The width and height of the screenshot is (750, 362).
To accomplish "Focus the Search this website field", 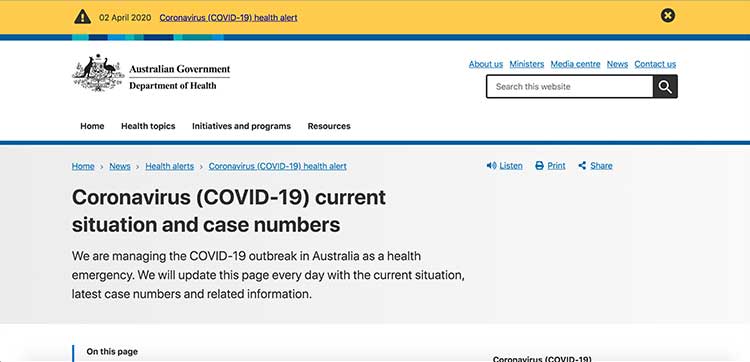I will pyautogui.click(x=570, y=87).
